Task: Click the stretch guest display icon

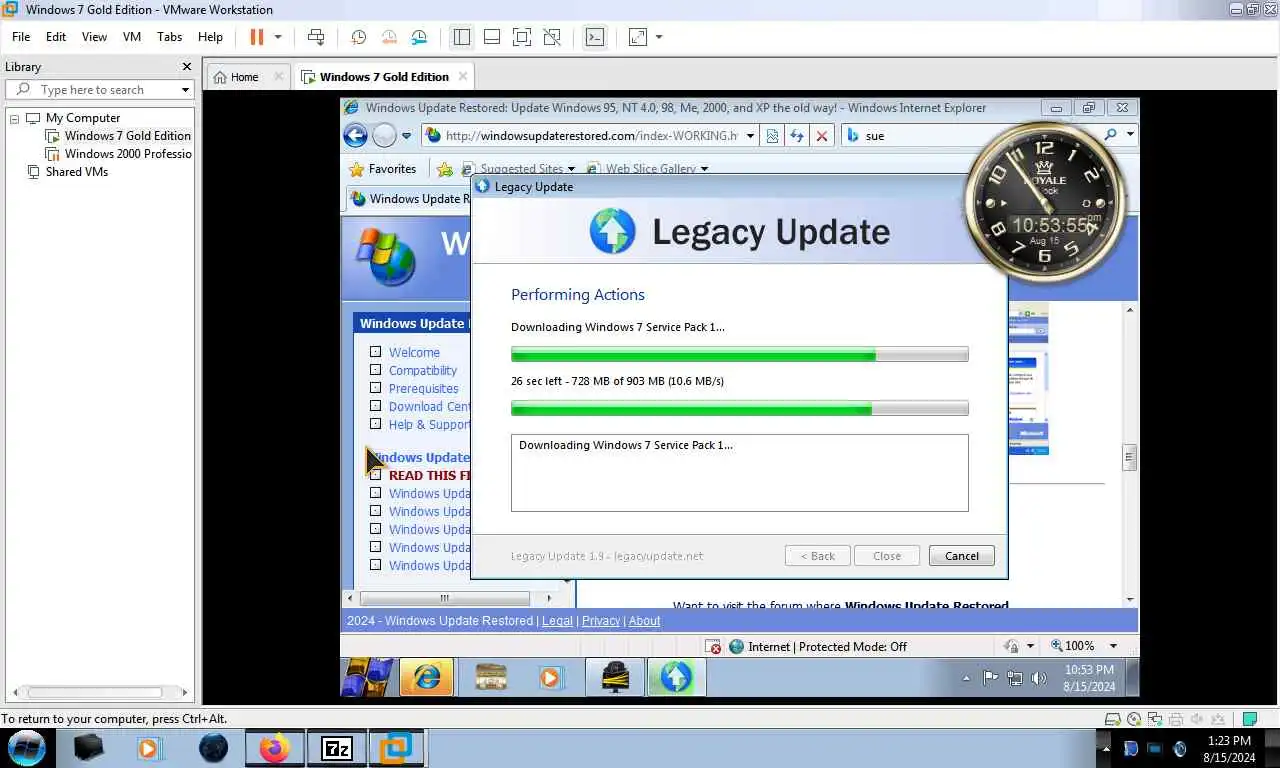Action: [x=637, y=37]
